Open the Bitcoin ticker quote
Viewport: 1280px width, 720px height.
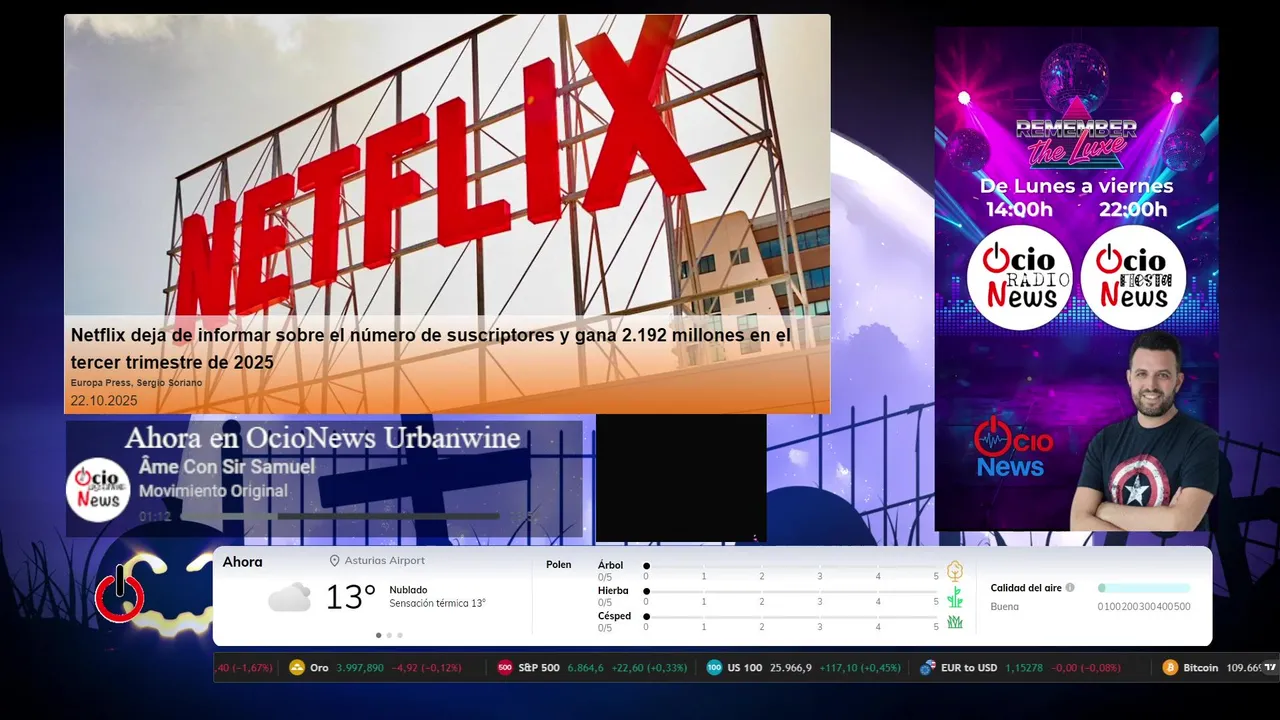pyautogui.click(x=1211, y=668)
